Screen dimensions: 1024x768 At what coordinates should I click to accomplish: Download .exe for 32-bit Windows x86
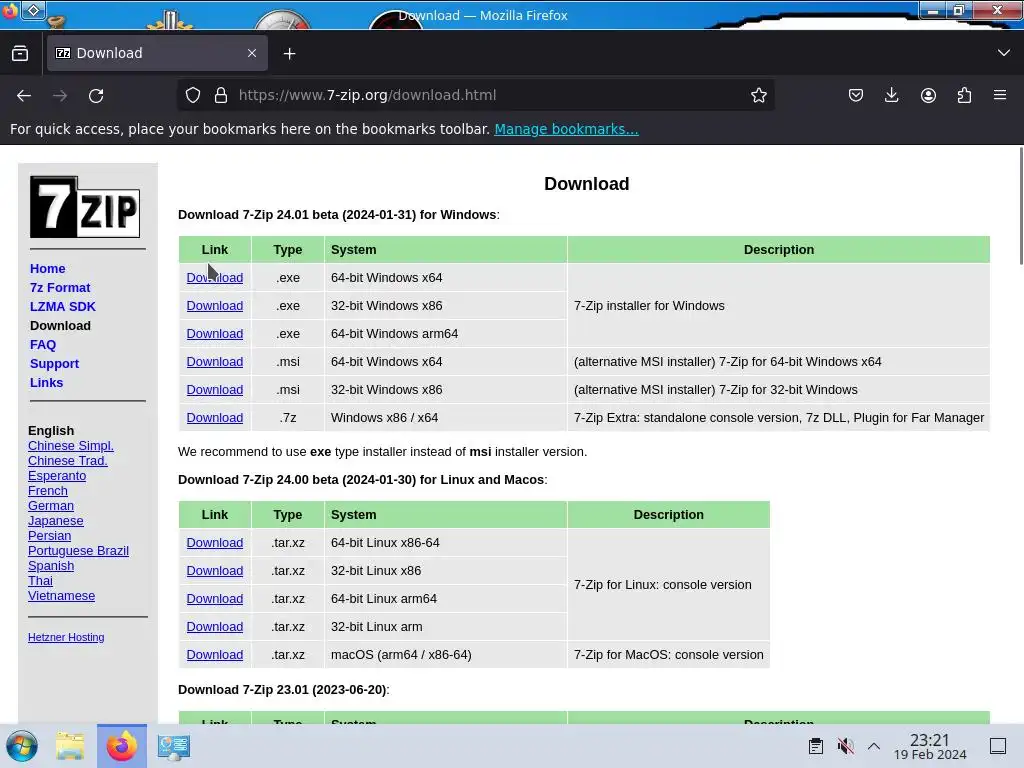[x=215, y=306]
